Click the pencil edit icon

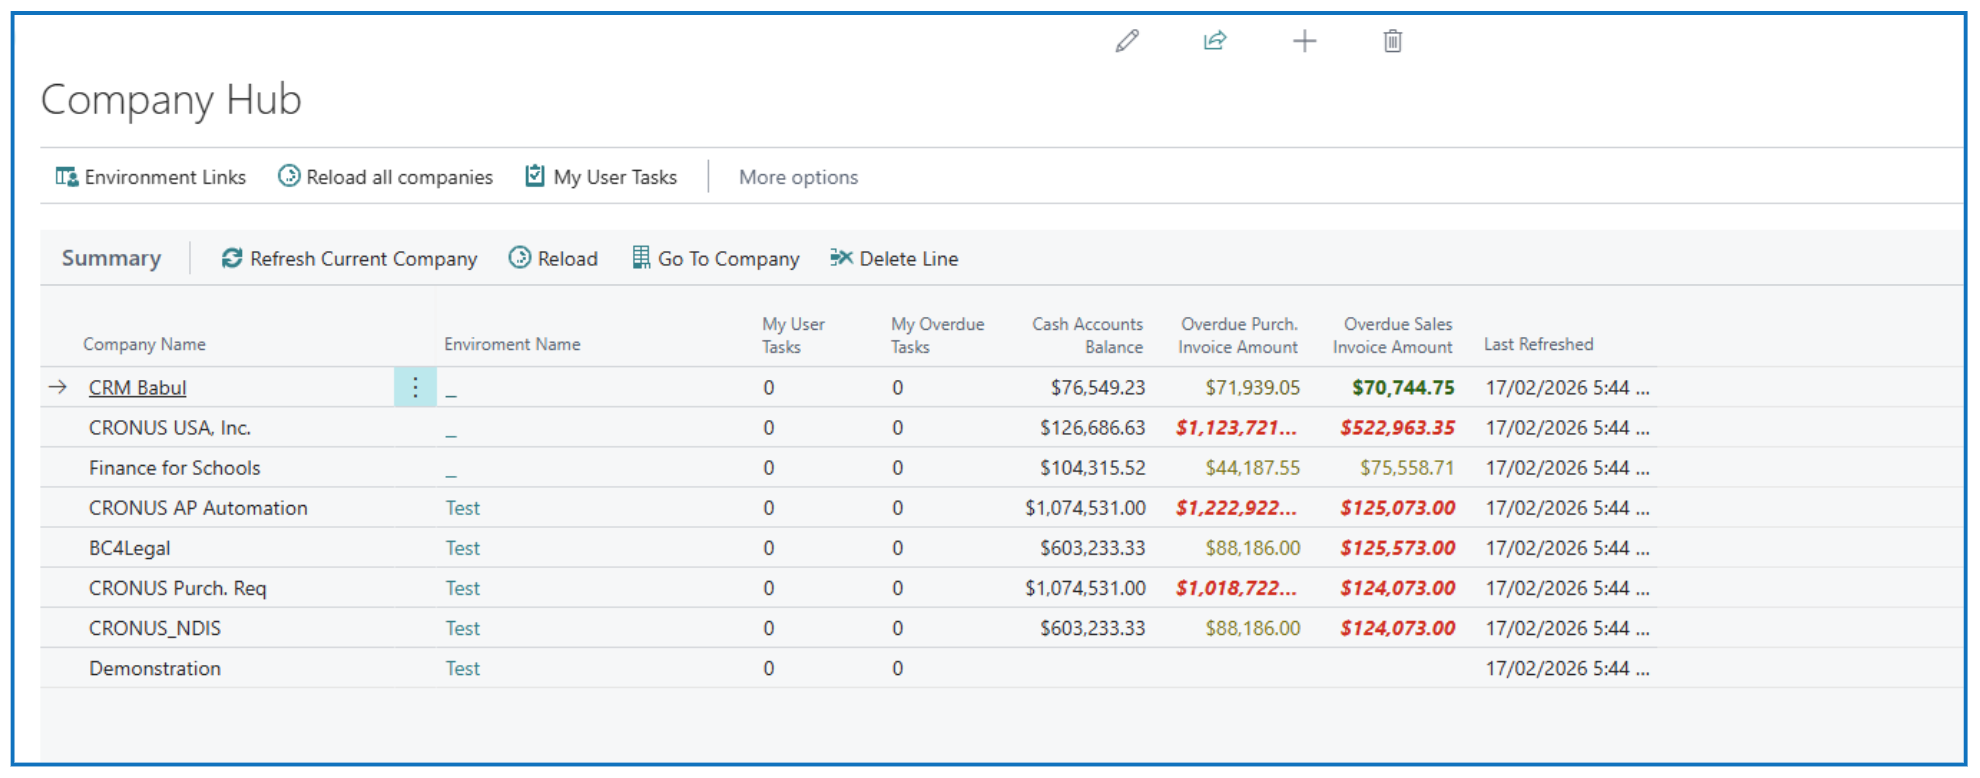point(1127,41)
